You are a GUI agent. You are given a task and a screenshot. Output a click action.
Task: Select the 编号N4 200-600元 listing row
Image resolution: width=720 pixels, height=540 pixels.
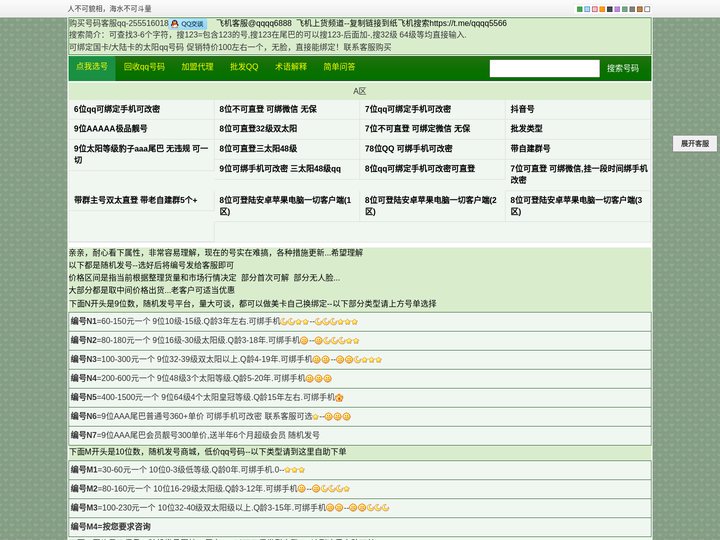[x=360, y=379]
